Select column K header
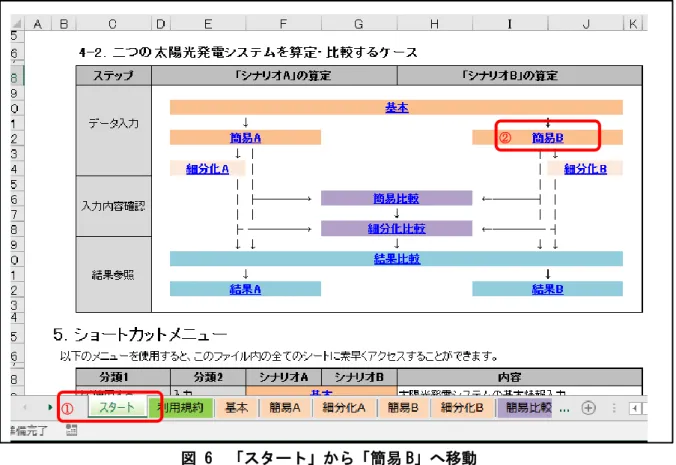Viewport: 676px width, 465px height. (x=633, y=24)
